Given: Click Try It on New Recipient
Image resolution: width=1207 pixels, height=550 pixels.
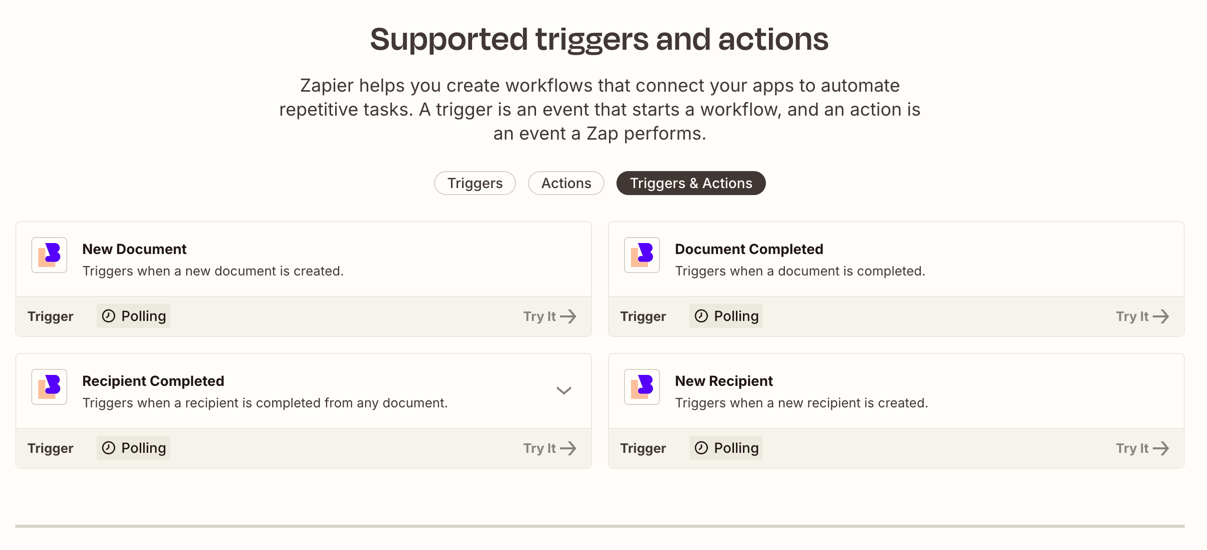Looking at the screenshot, I should [1142, 448].
